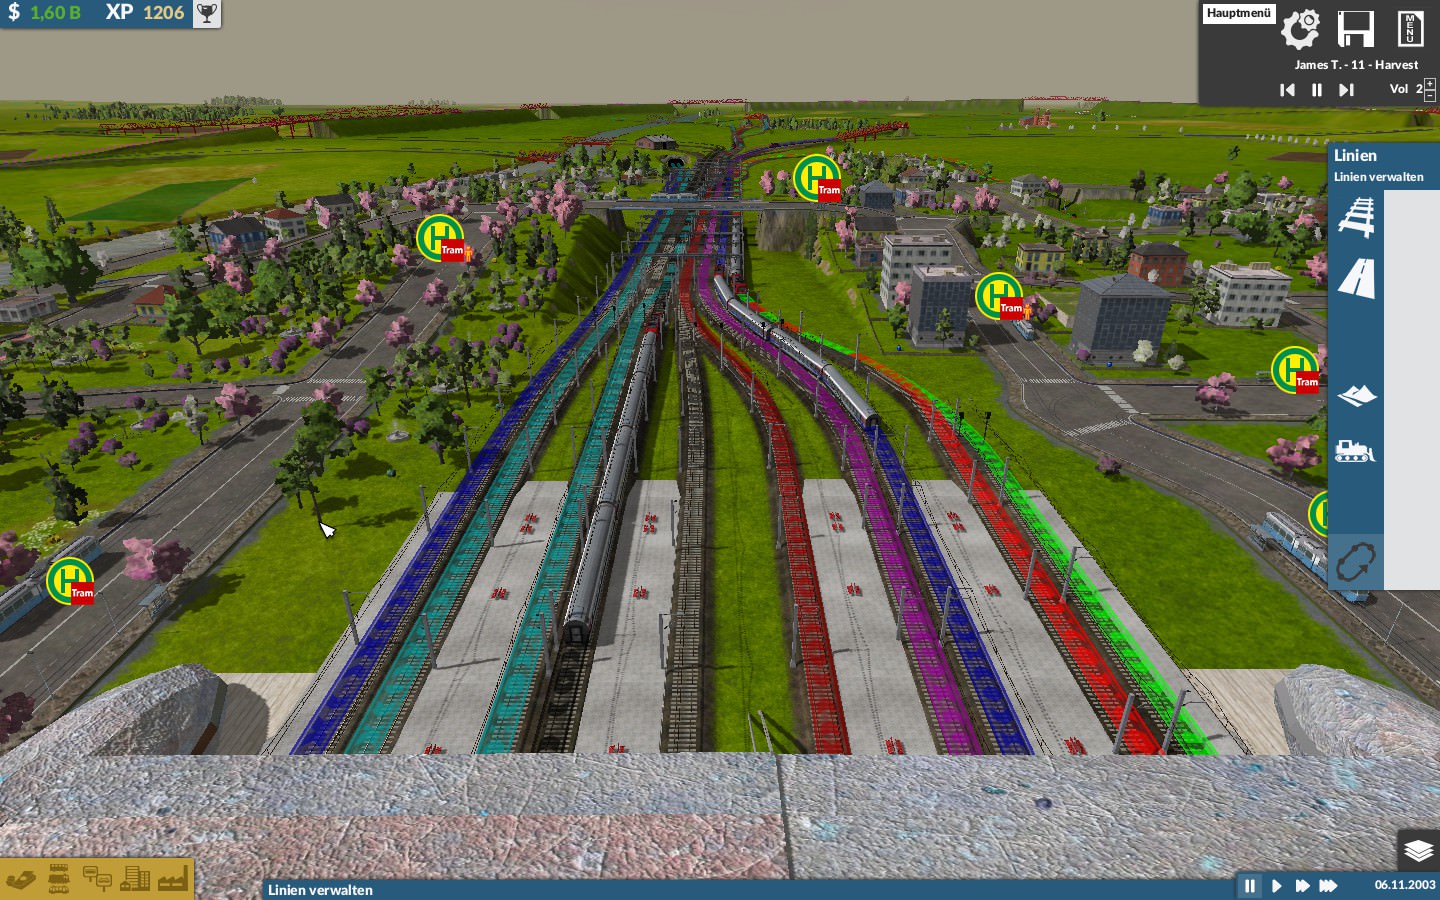Pause the game simulation
1440x900 pixels.
(x=1249, y=886)
